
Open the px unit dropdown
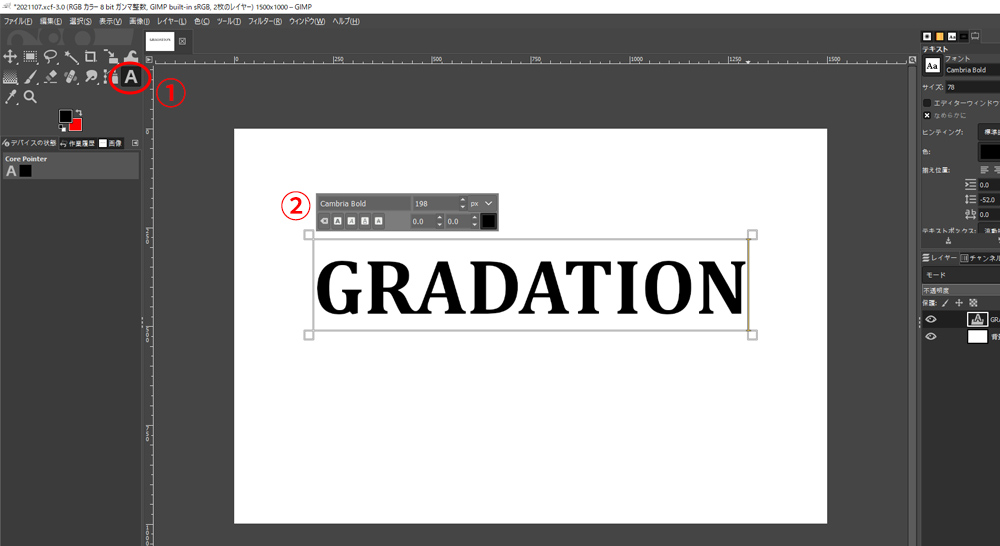click(482, 203)
